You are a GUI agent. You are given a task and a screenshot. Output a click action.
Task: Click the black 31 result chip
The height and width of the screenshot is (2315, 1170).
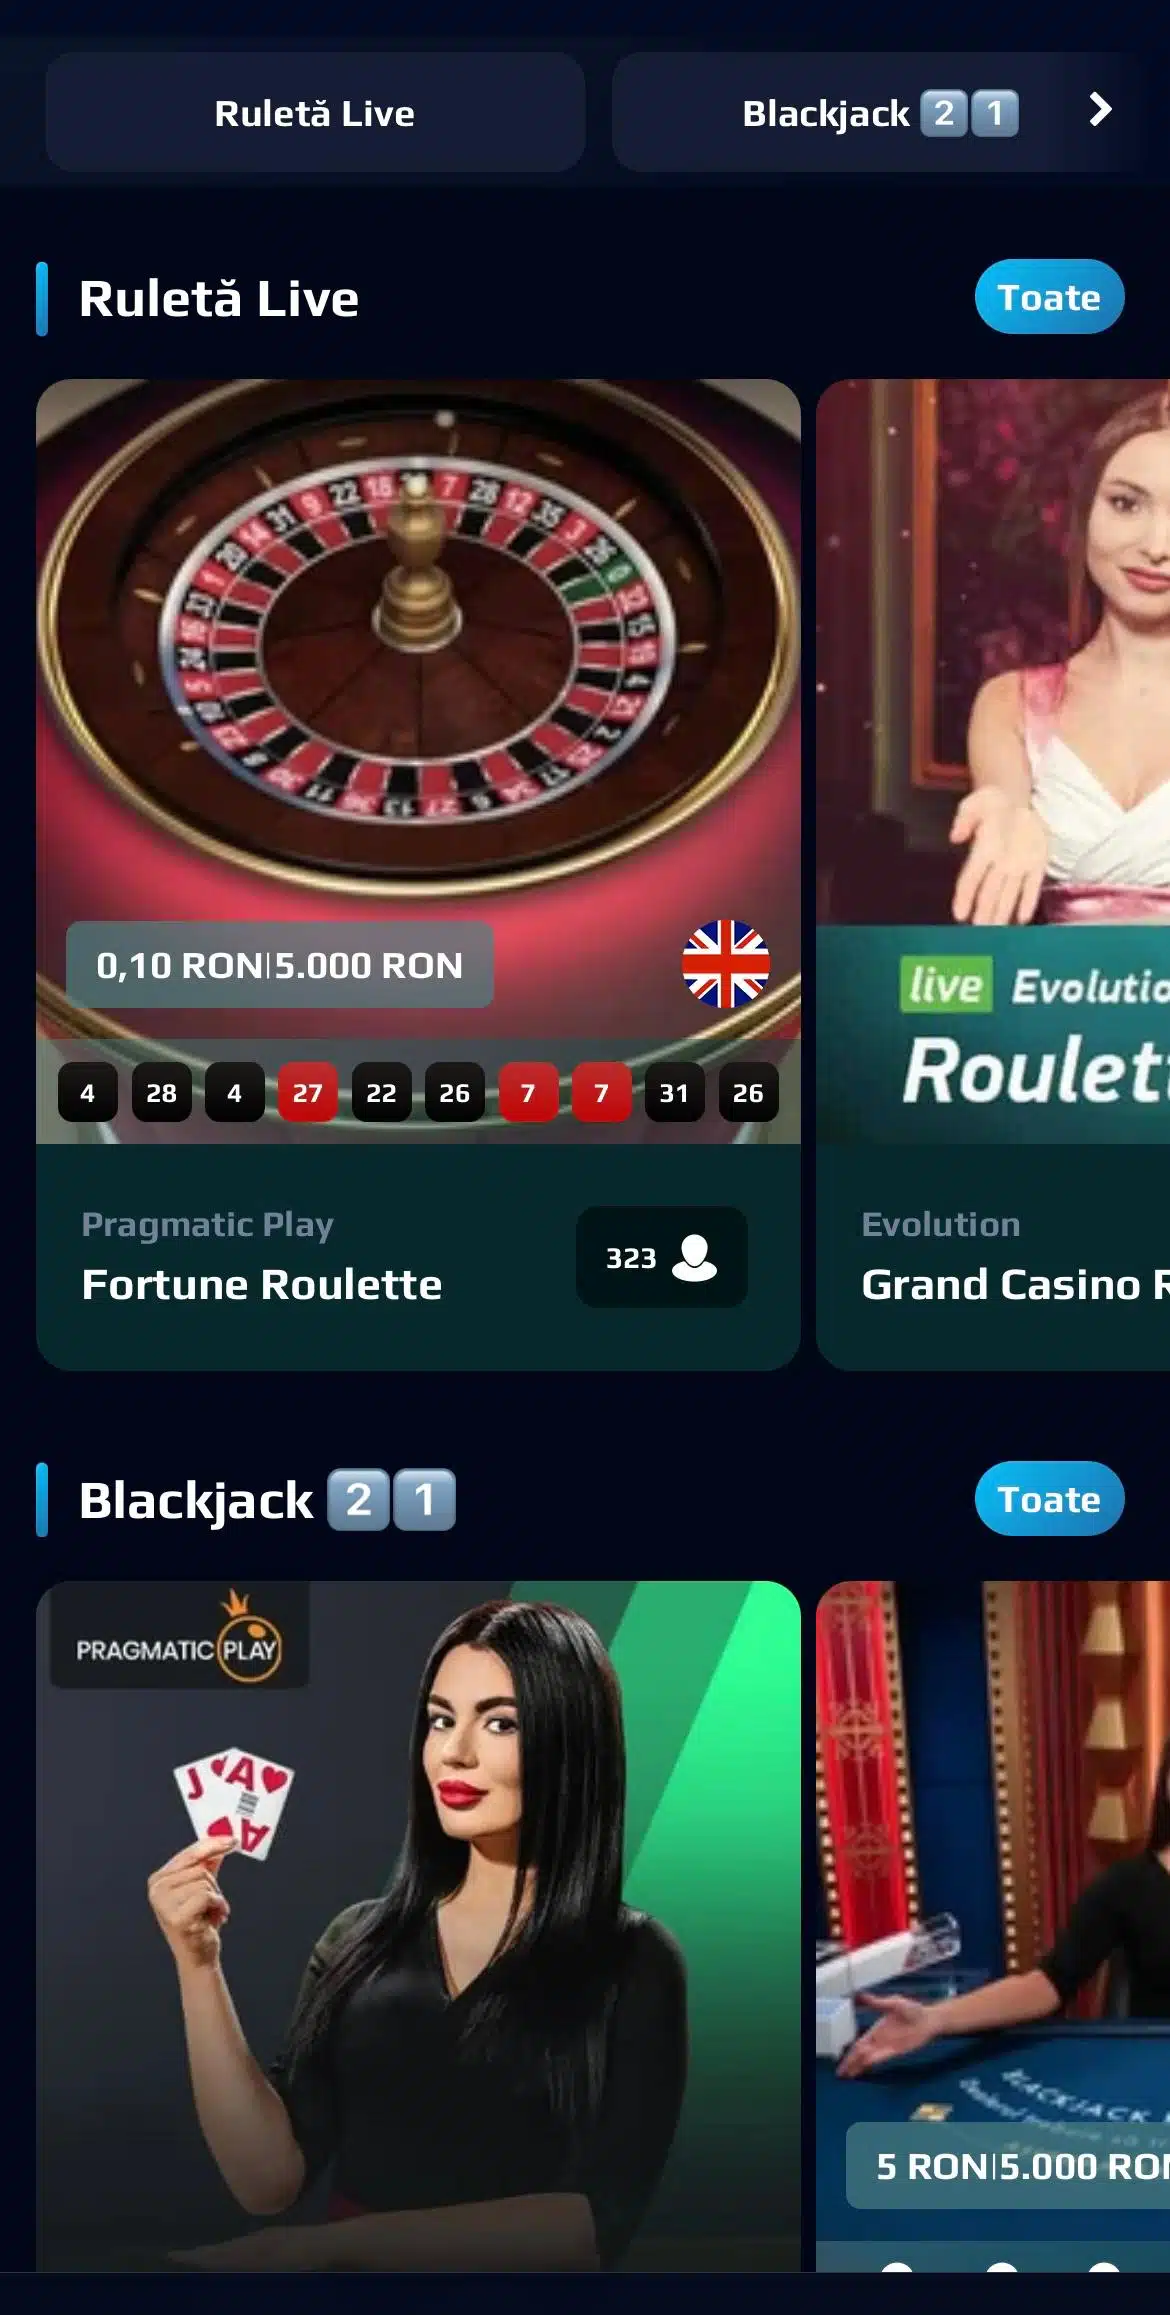tap(674, 1092)
